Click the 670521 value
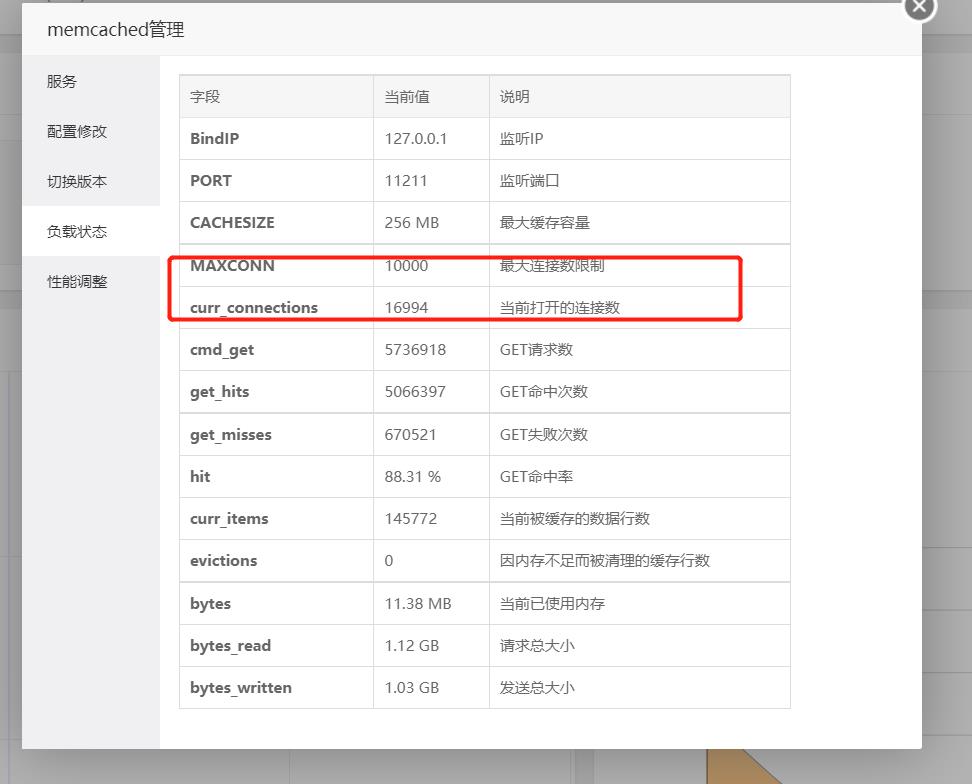The width and height of the screenshot is (972, 784). pyautogui.click(x=410, y=434)
